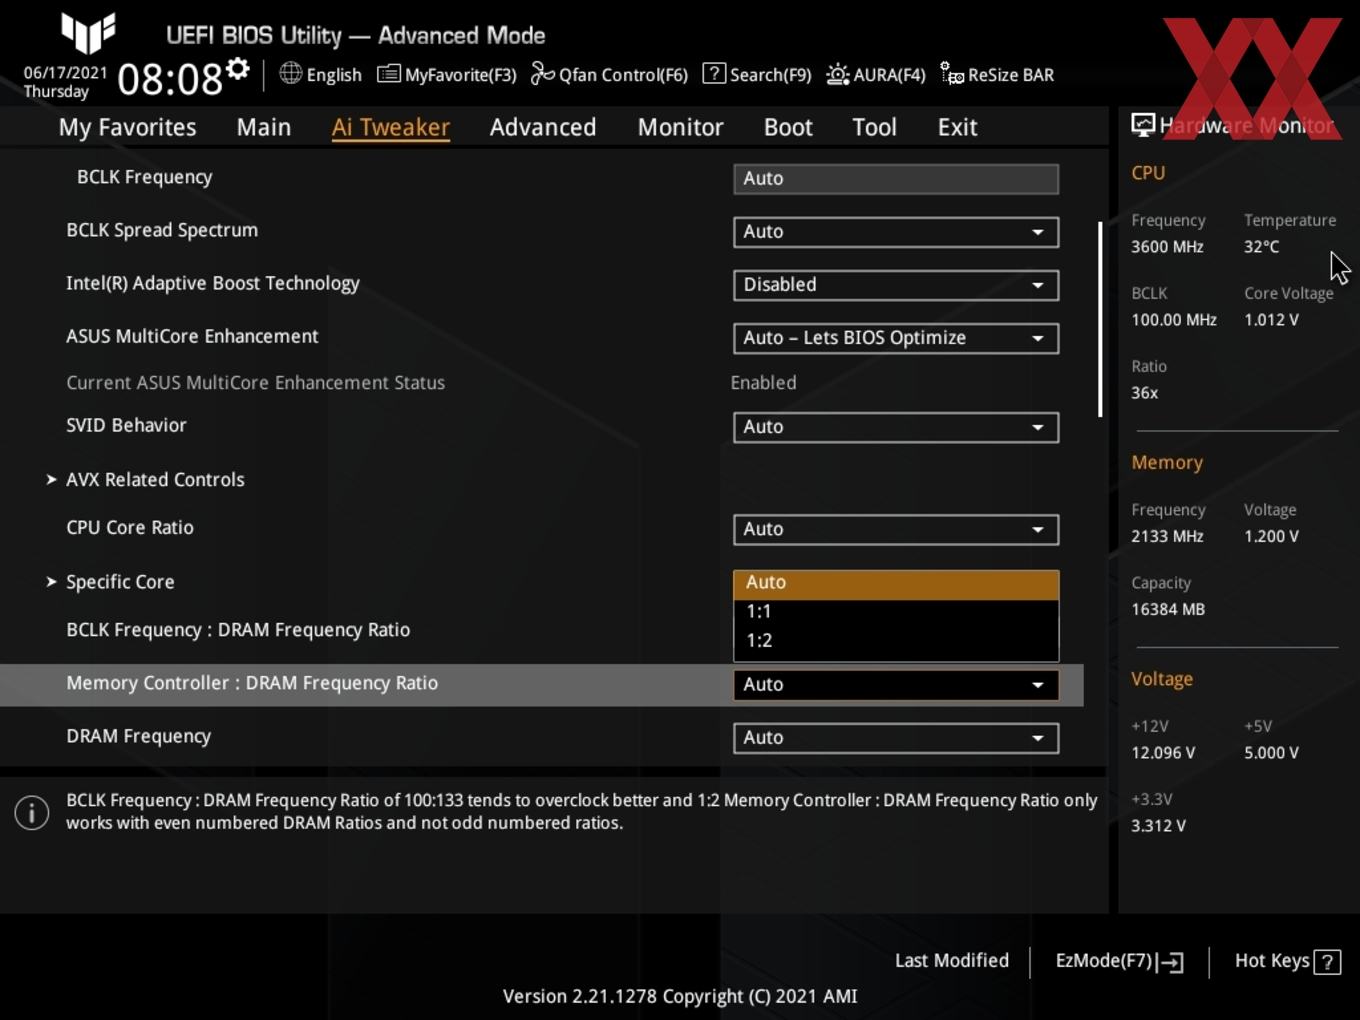Click the English language label
The width and height of the screenshot is (1360, 1020).
334,75
